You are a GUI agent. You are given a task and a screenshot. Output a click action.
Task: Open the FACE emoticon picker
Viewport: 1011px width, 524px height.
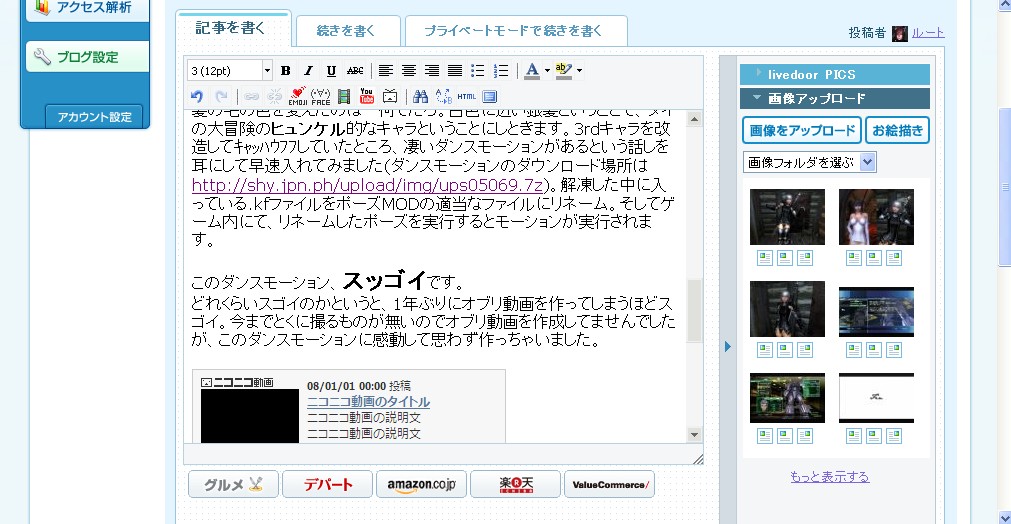[x=320, y=97]
